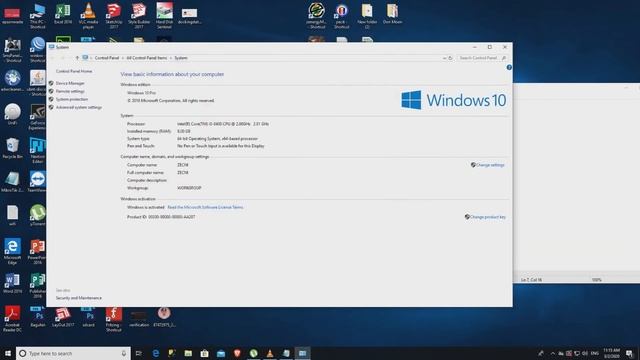Open VLC from the taskbar
Screen dimensions: 640x360
click(270, 353)
